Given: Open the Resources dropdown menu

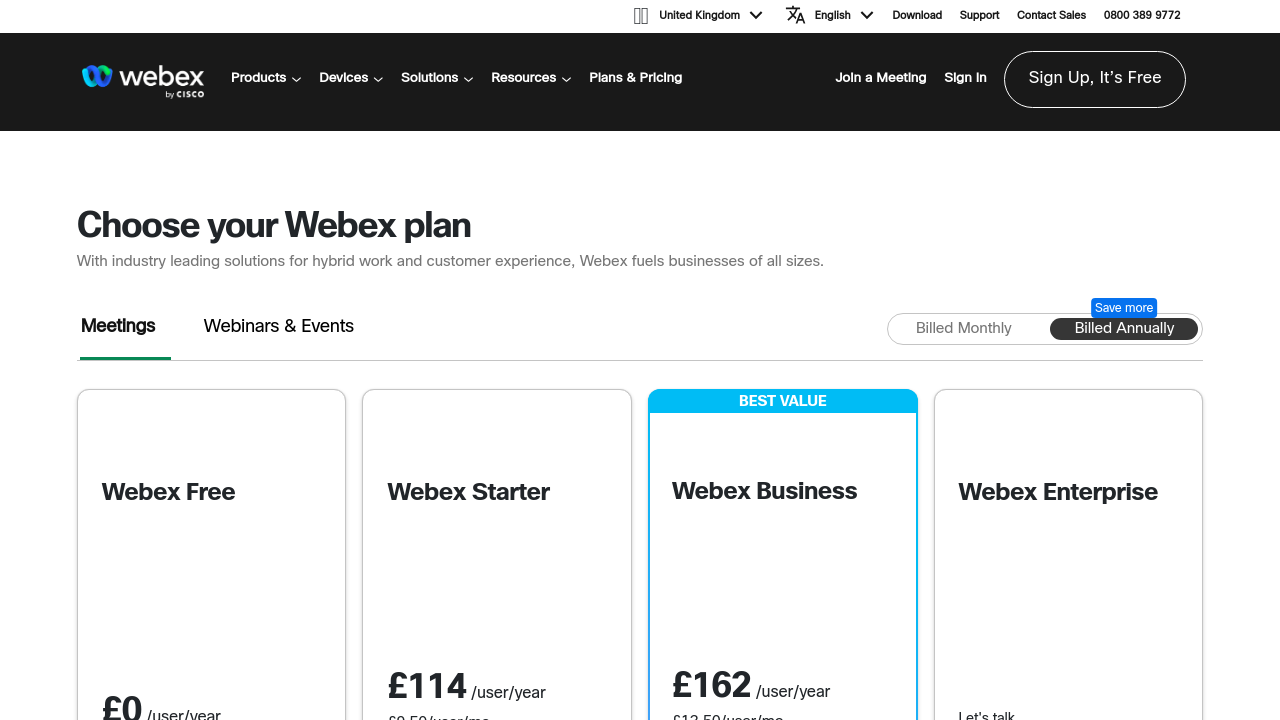Looking at the screenshot, I should 531,78.
